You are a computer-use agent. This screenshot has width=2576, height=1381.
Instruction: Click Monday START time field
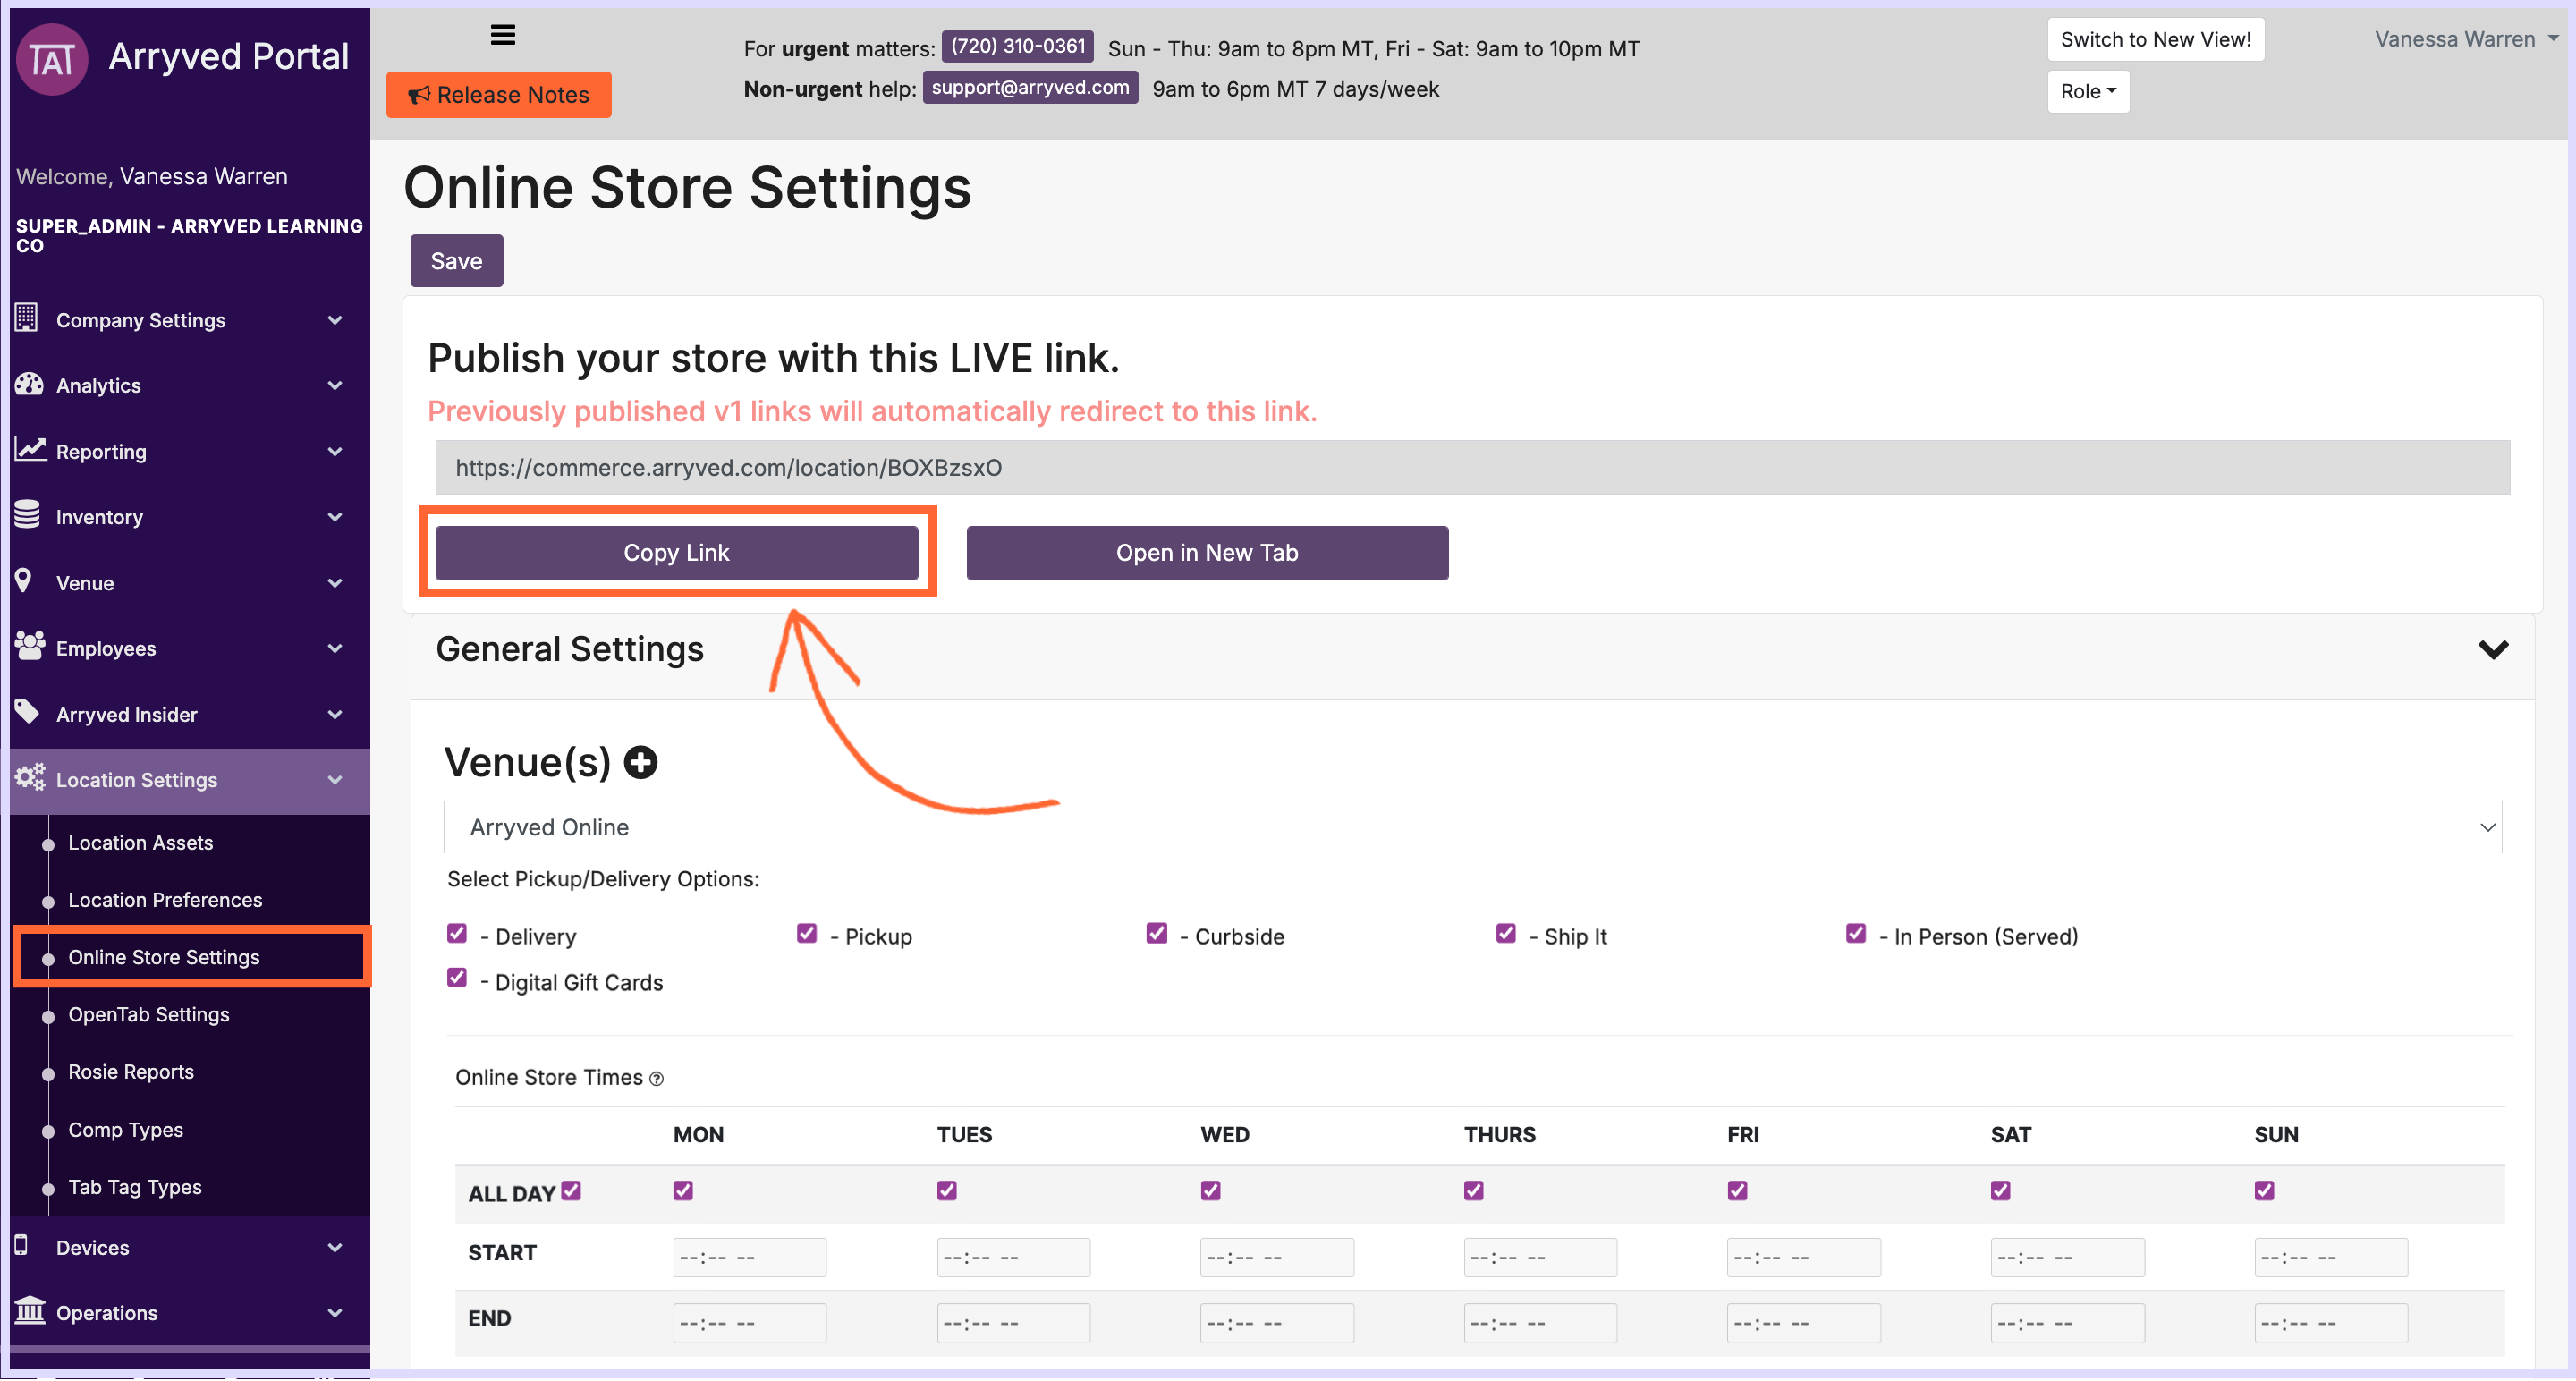pyautogui.click(x=749, y=1257)
